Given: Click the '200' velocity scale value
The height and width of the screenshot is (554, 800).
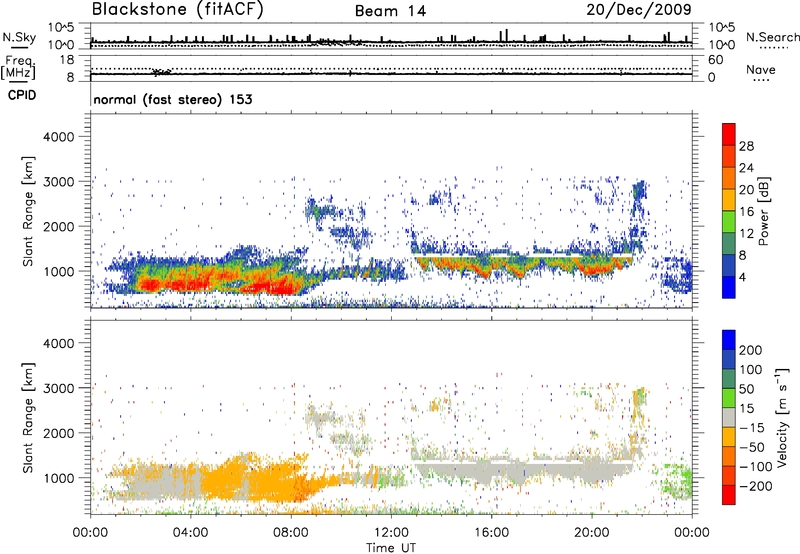Looking at the screenshot, I should tap(751, 350).
